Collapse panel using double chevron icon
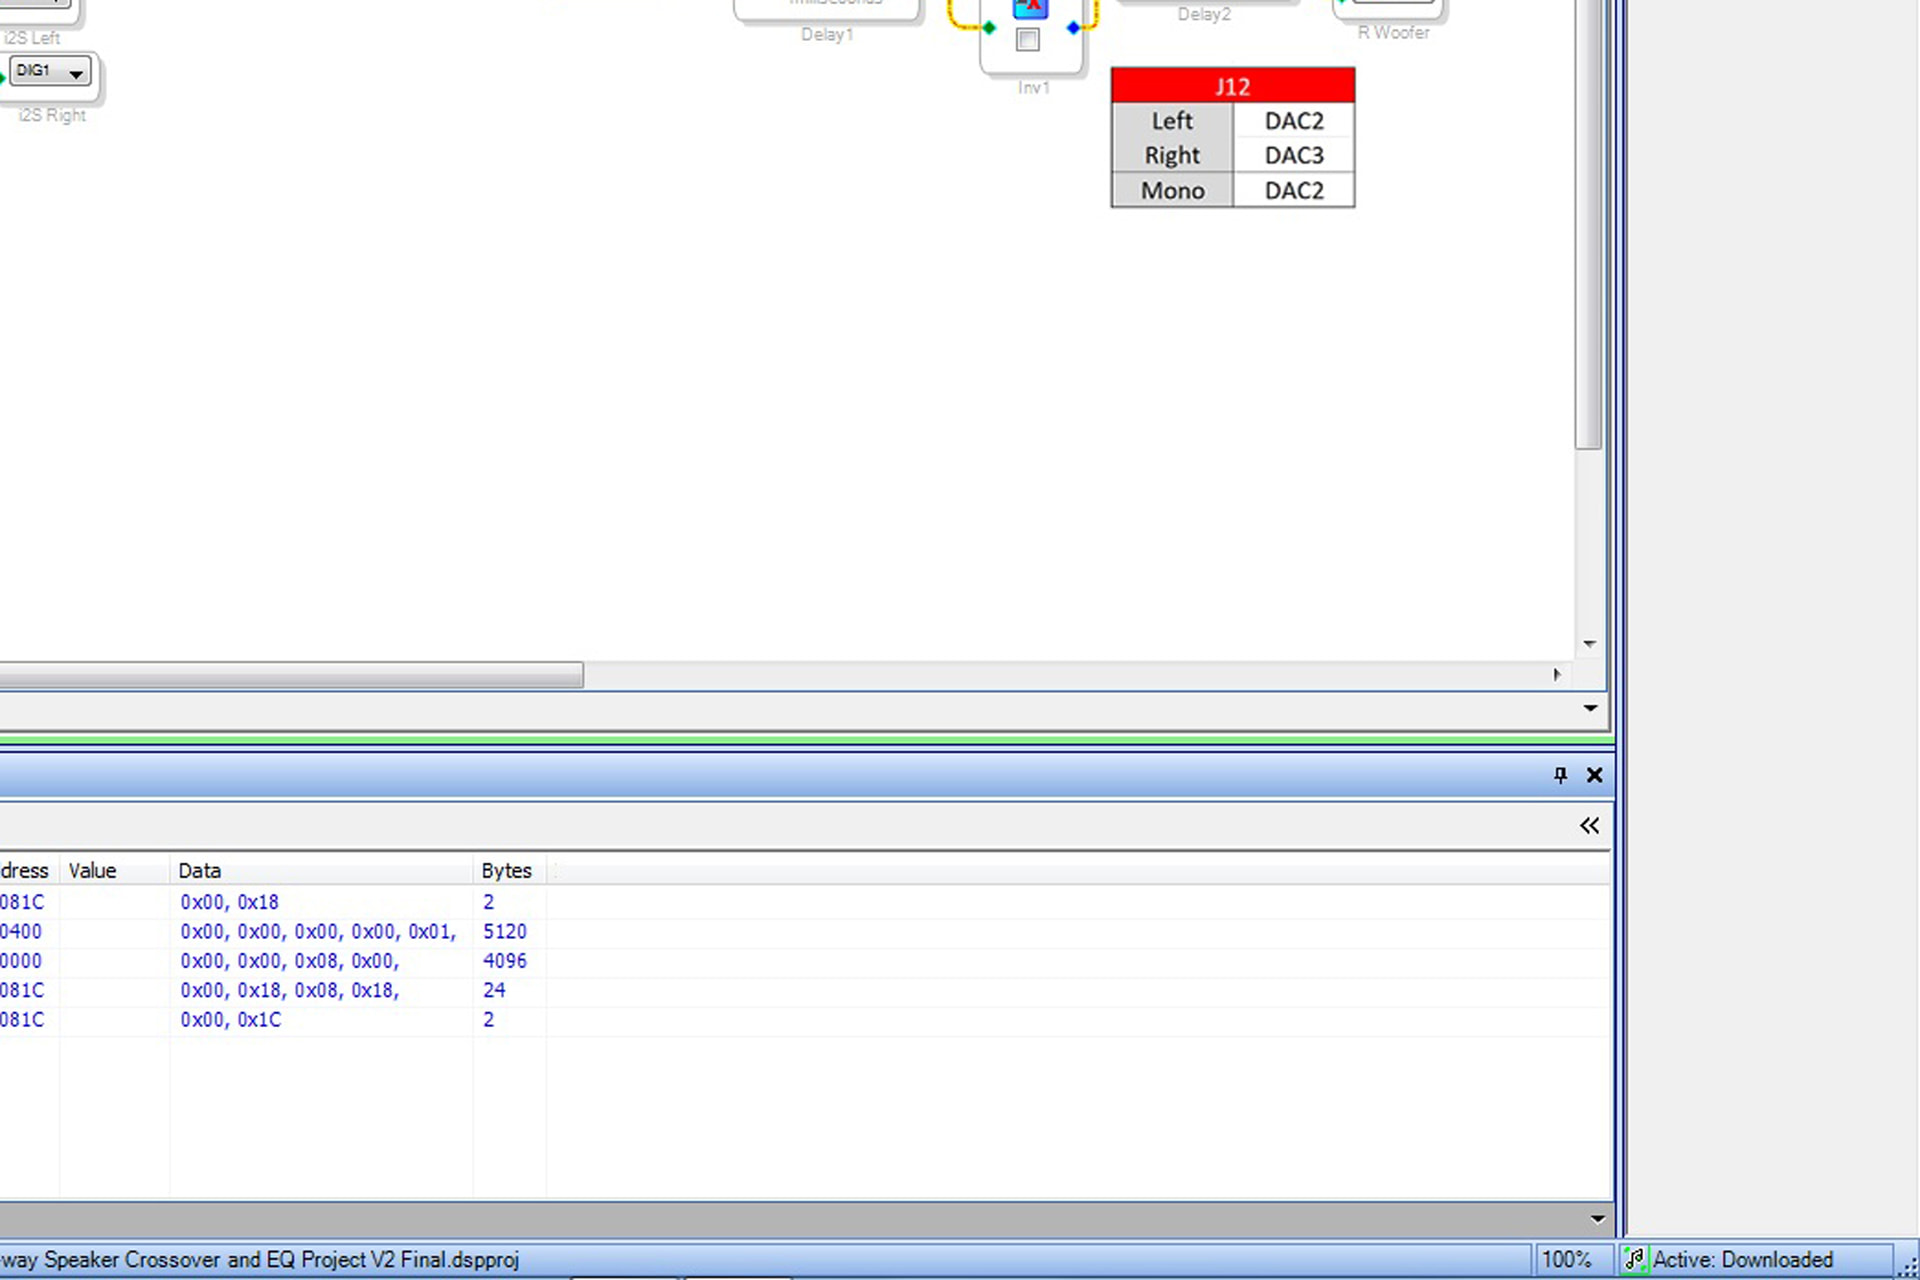Screen dimensions: 1920x1280 pos(1589,825)
